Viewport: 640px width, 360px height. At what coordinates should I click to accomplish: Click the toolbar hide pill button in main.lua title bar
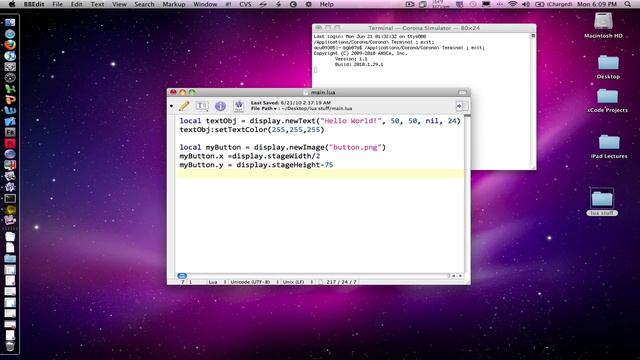coord(462,92)
